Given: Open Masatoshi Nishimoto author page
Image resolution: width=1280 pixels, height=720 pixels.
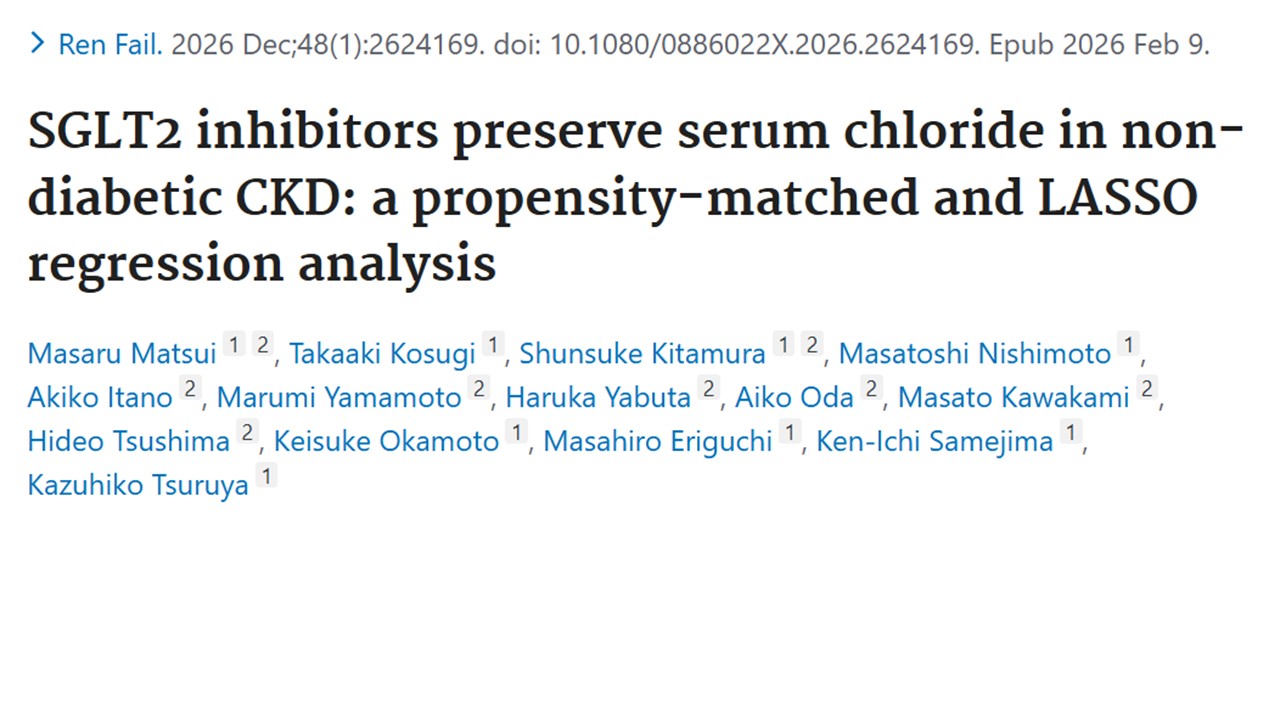Looking at the screenshot, I should click(x=974, y=353).
